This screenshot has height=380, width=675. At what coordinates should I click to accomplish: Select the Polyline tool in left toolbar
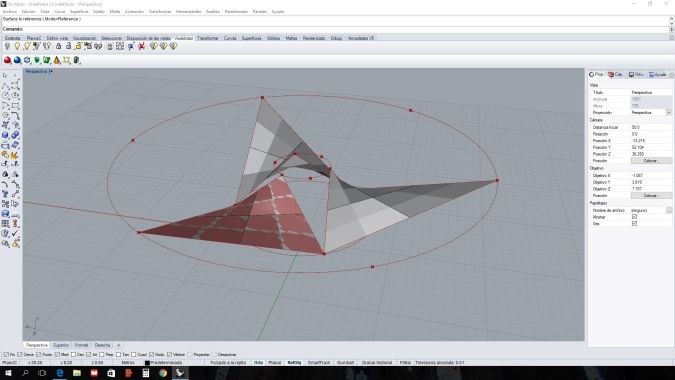click(x=6, y=86)
